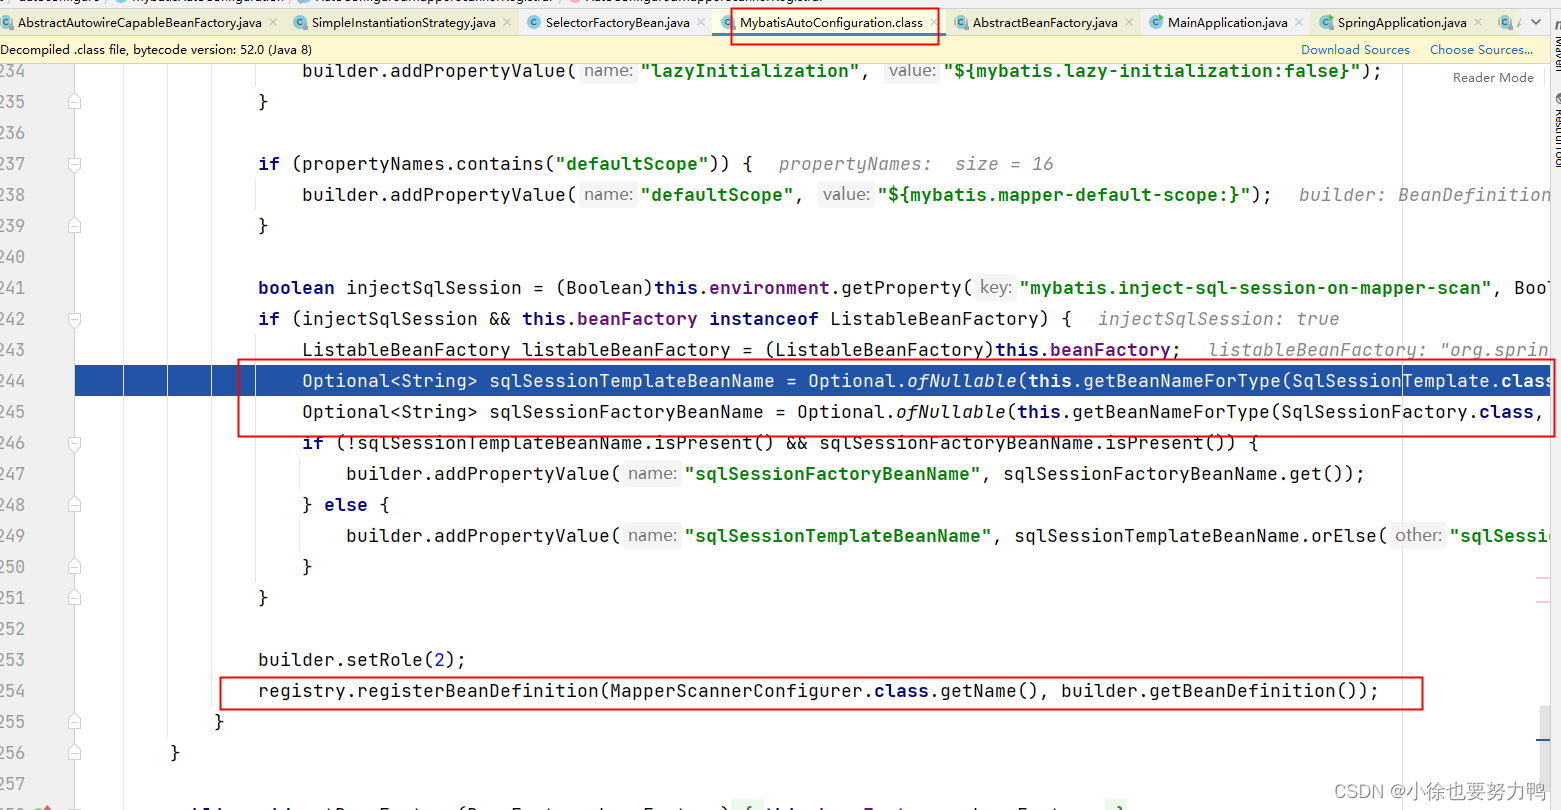Click the decompiled class file notification banner text
1561x810 pixels.
click(156, 49)
